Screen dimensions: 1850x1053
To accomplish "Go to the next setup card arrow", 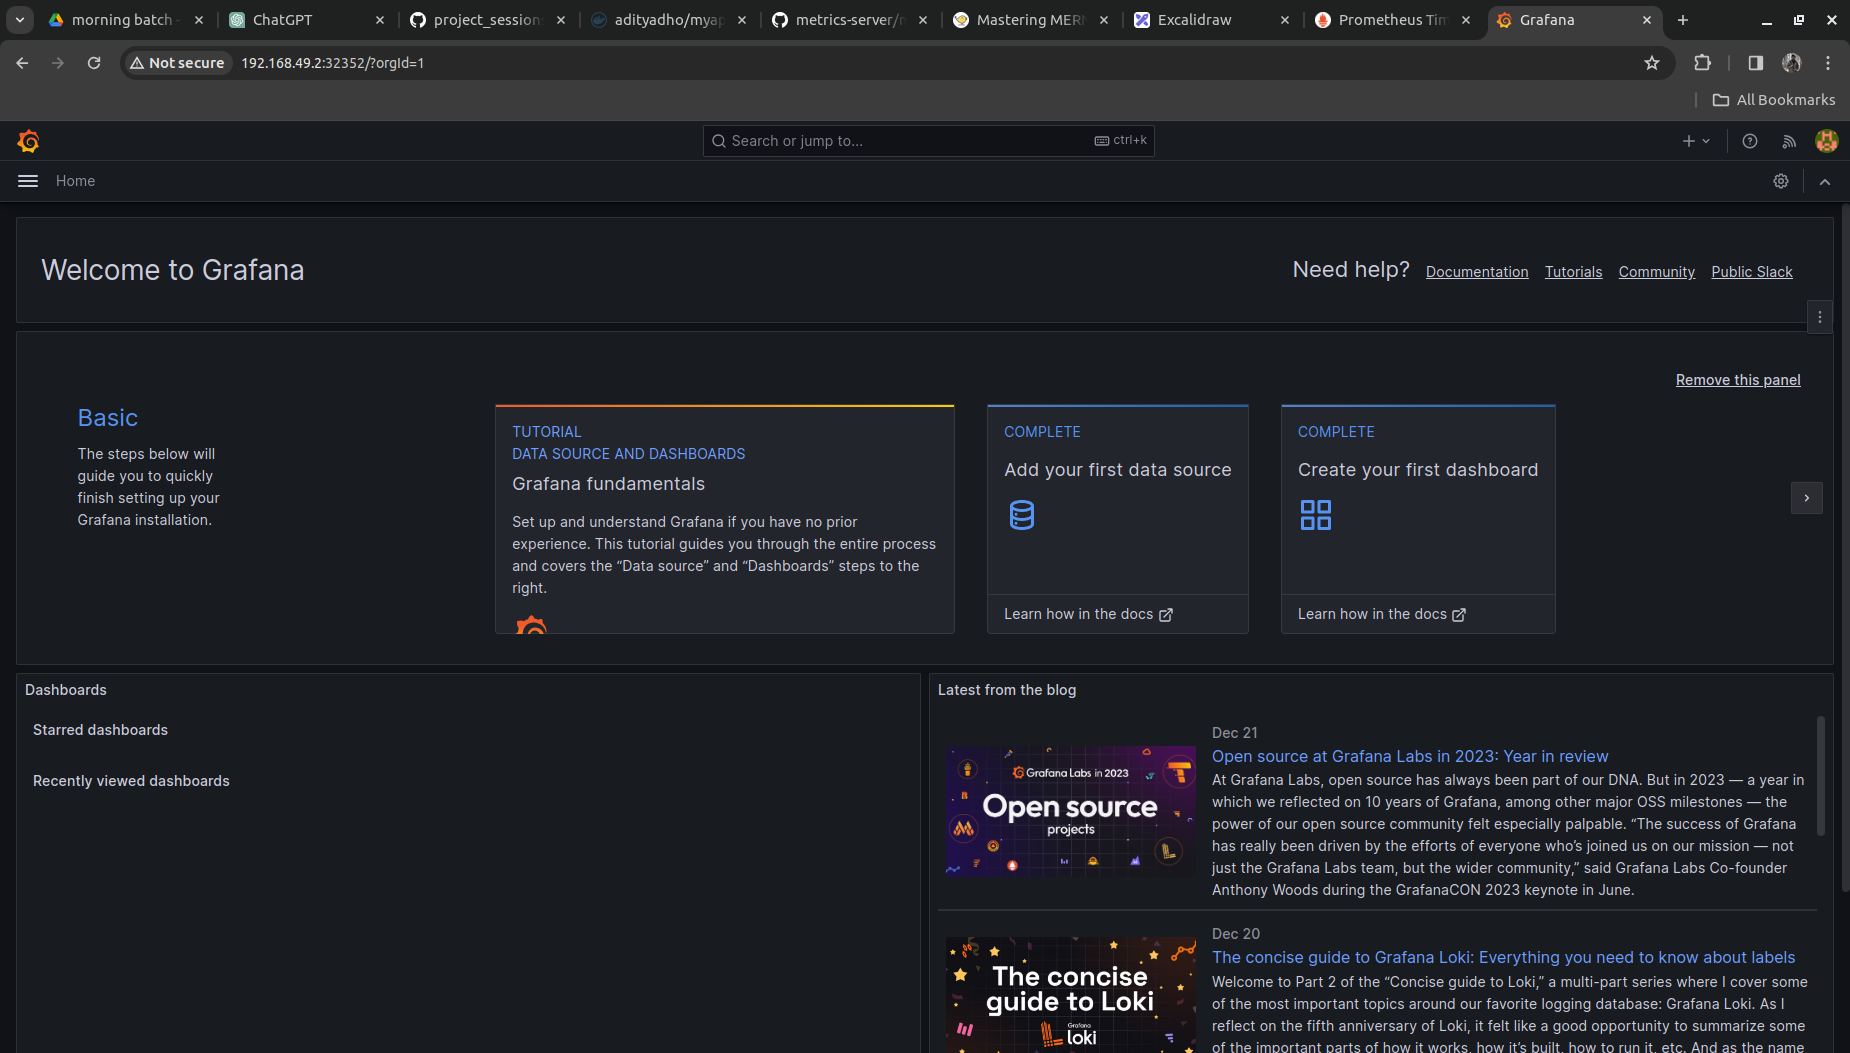I will 1807,498.
